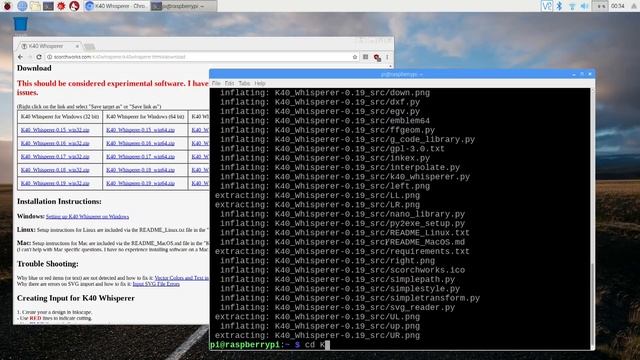Screen dimensions: 640x360
Task: Click the requirements.txt line in terminal
Action: pyautogui.click(x=342, y=251)
